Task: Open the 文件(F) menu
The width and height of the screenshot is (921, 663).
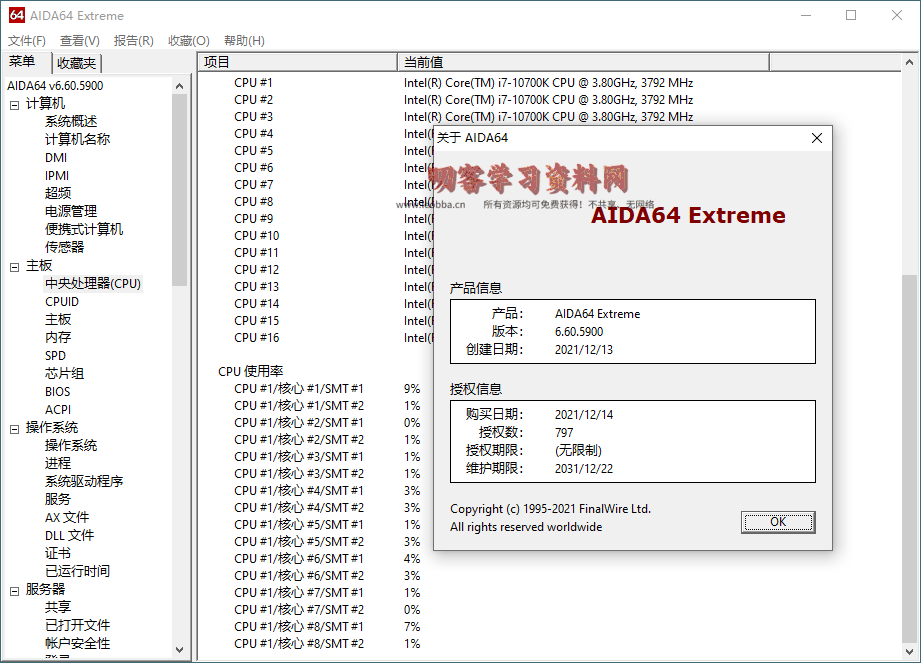Action: (x=27, y=41)
